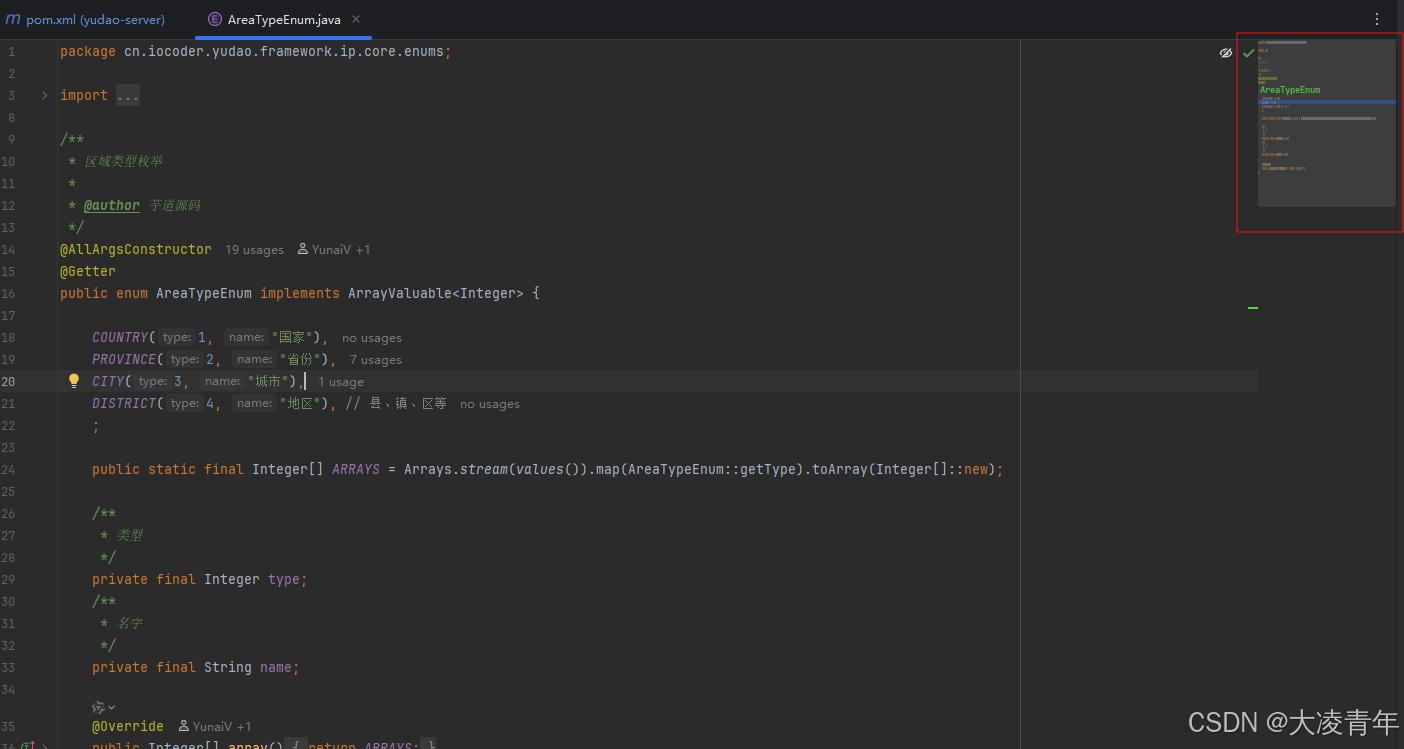
Task: Click the enum icon on AreaTypeEnum.java tab
Action: tap(213, 18)
